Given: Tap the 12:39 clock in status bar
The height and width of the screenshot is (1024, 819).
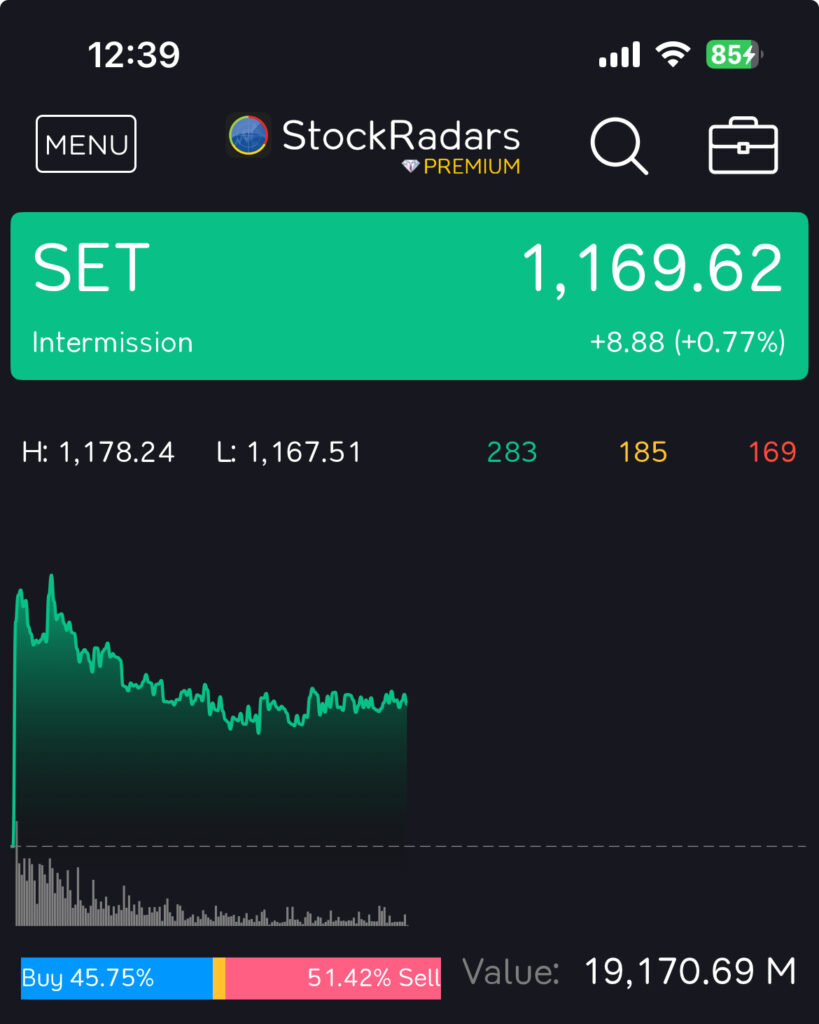Looking at the screenshot, I should point(133,54).
